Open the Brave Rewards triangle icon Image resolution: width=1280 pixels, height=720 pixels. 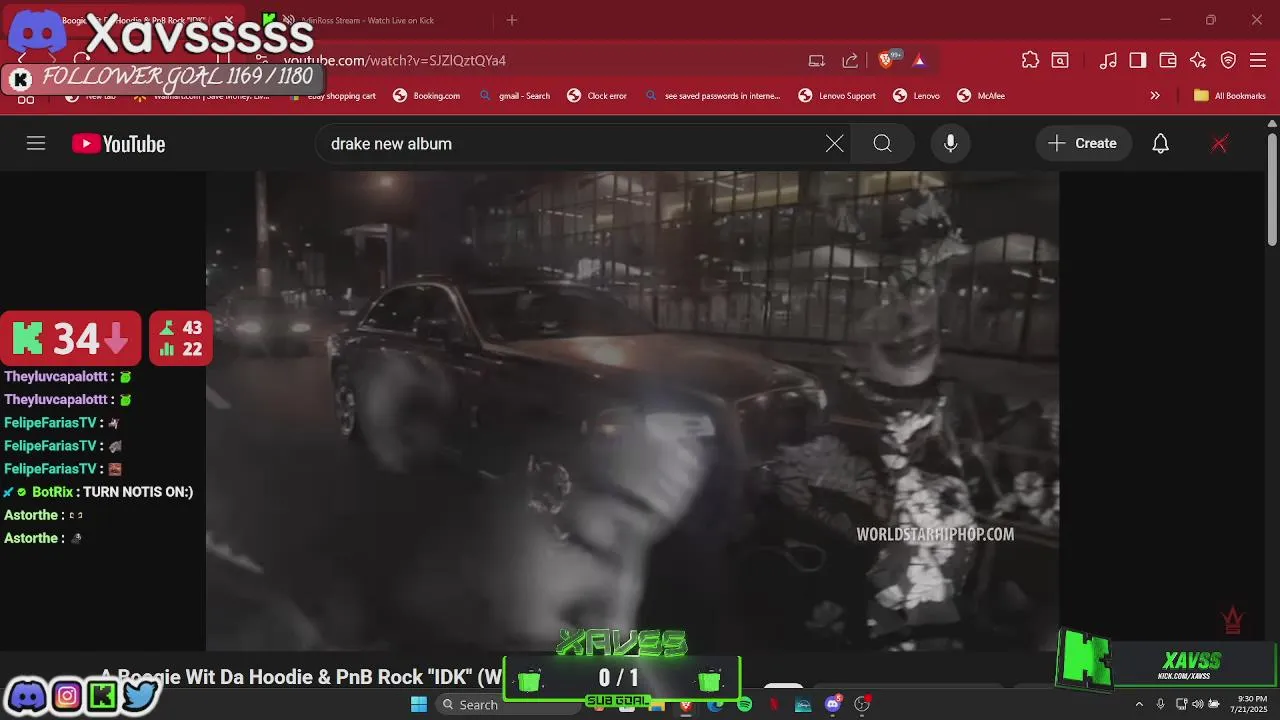tap(919, 60)
